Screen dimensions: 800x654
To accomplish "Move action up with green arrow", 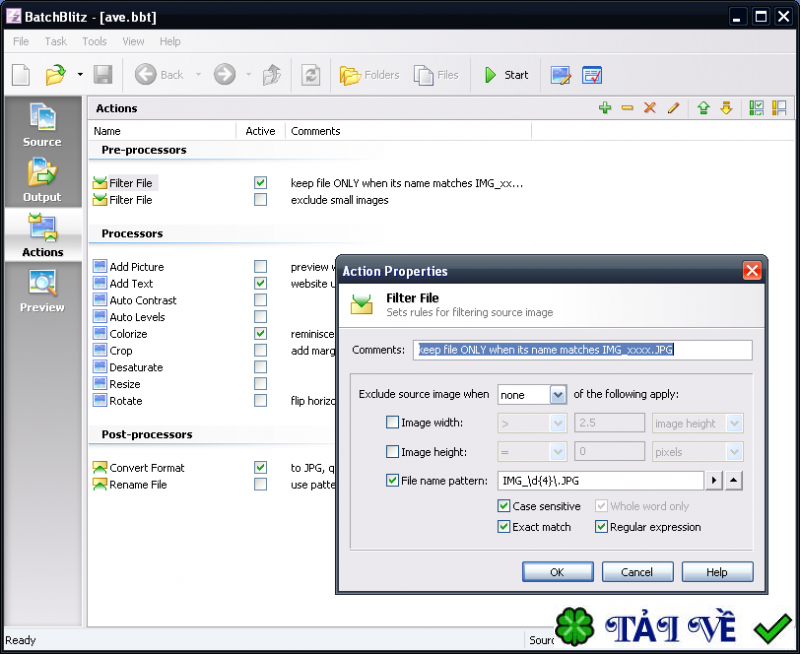I will point(703,108).
